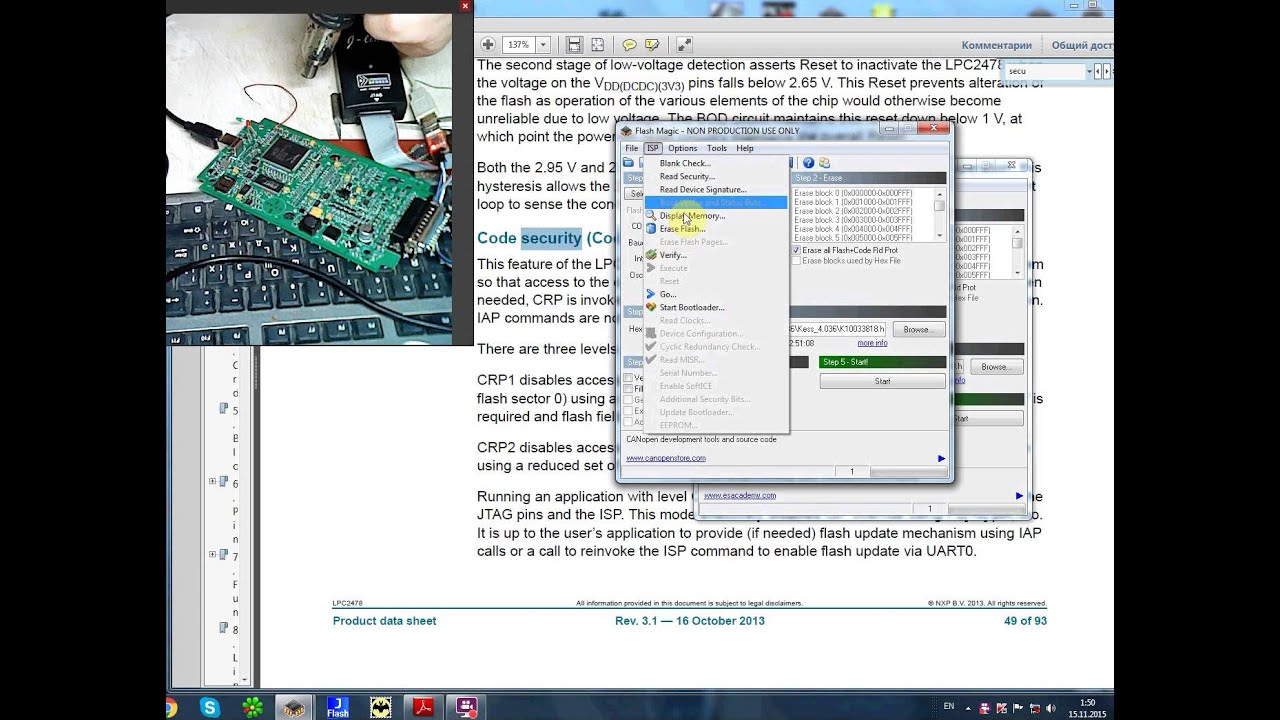This screenshot has width=1280, height=720.
Task: Select Erase block 3 (0x003000-0x003FFF) row
Action: pyautogui.click(x=853, y=220)
